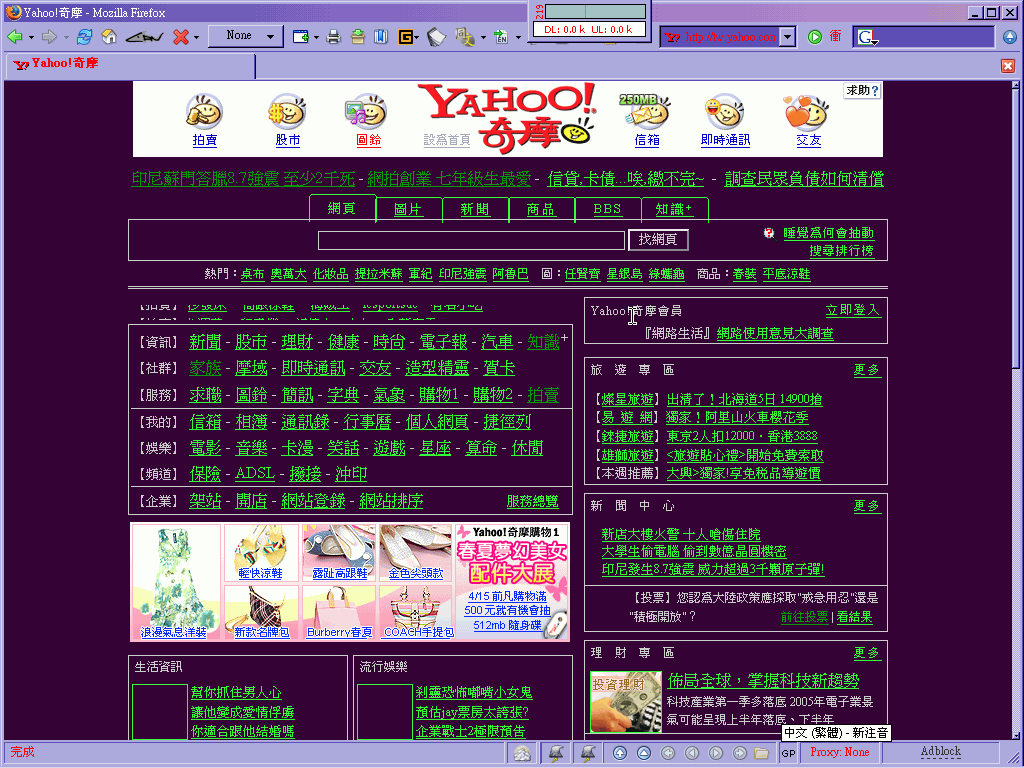Reload the page with the refresh icon
Viewport: 1024px width, 768px height.
84,37
